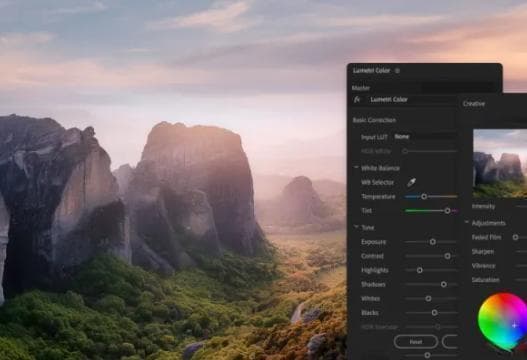Collapse the Adjustments section

(x=467, y=222)
